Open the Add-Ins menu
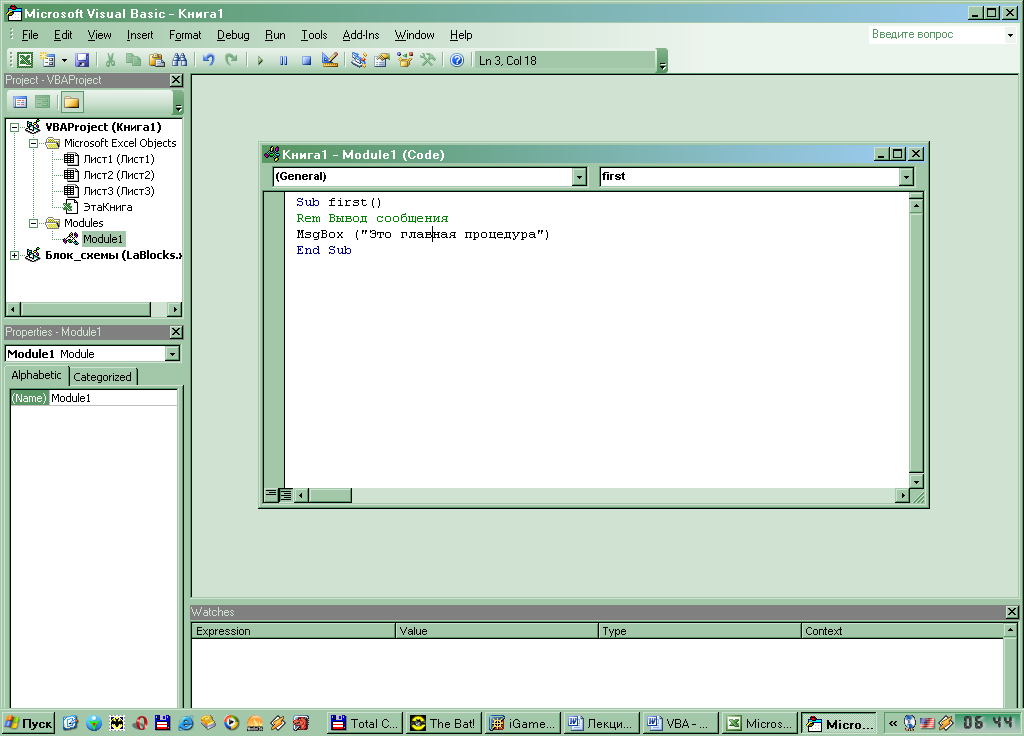Viewport: 1024px width, 736px height. 360,35
